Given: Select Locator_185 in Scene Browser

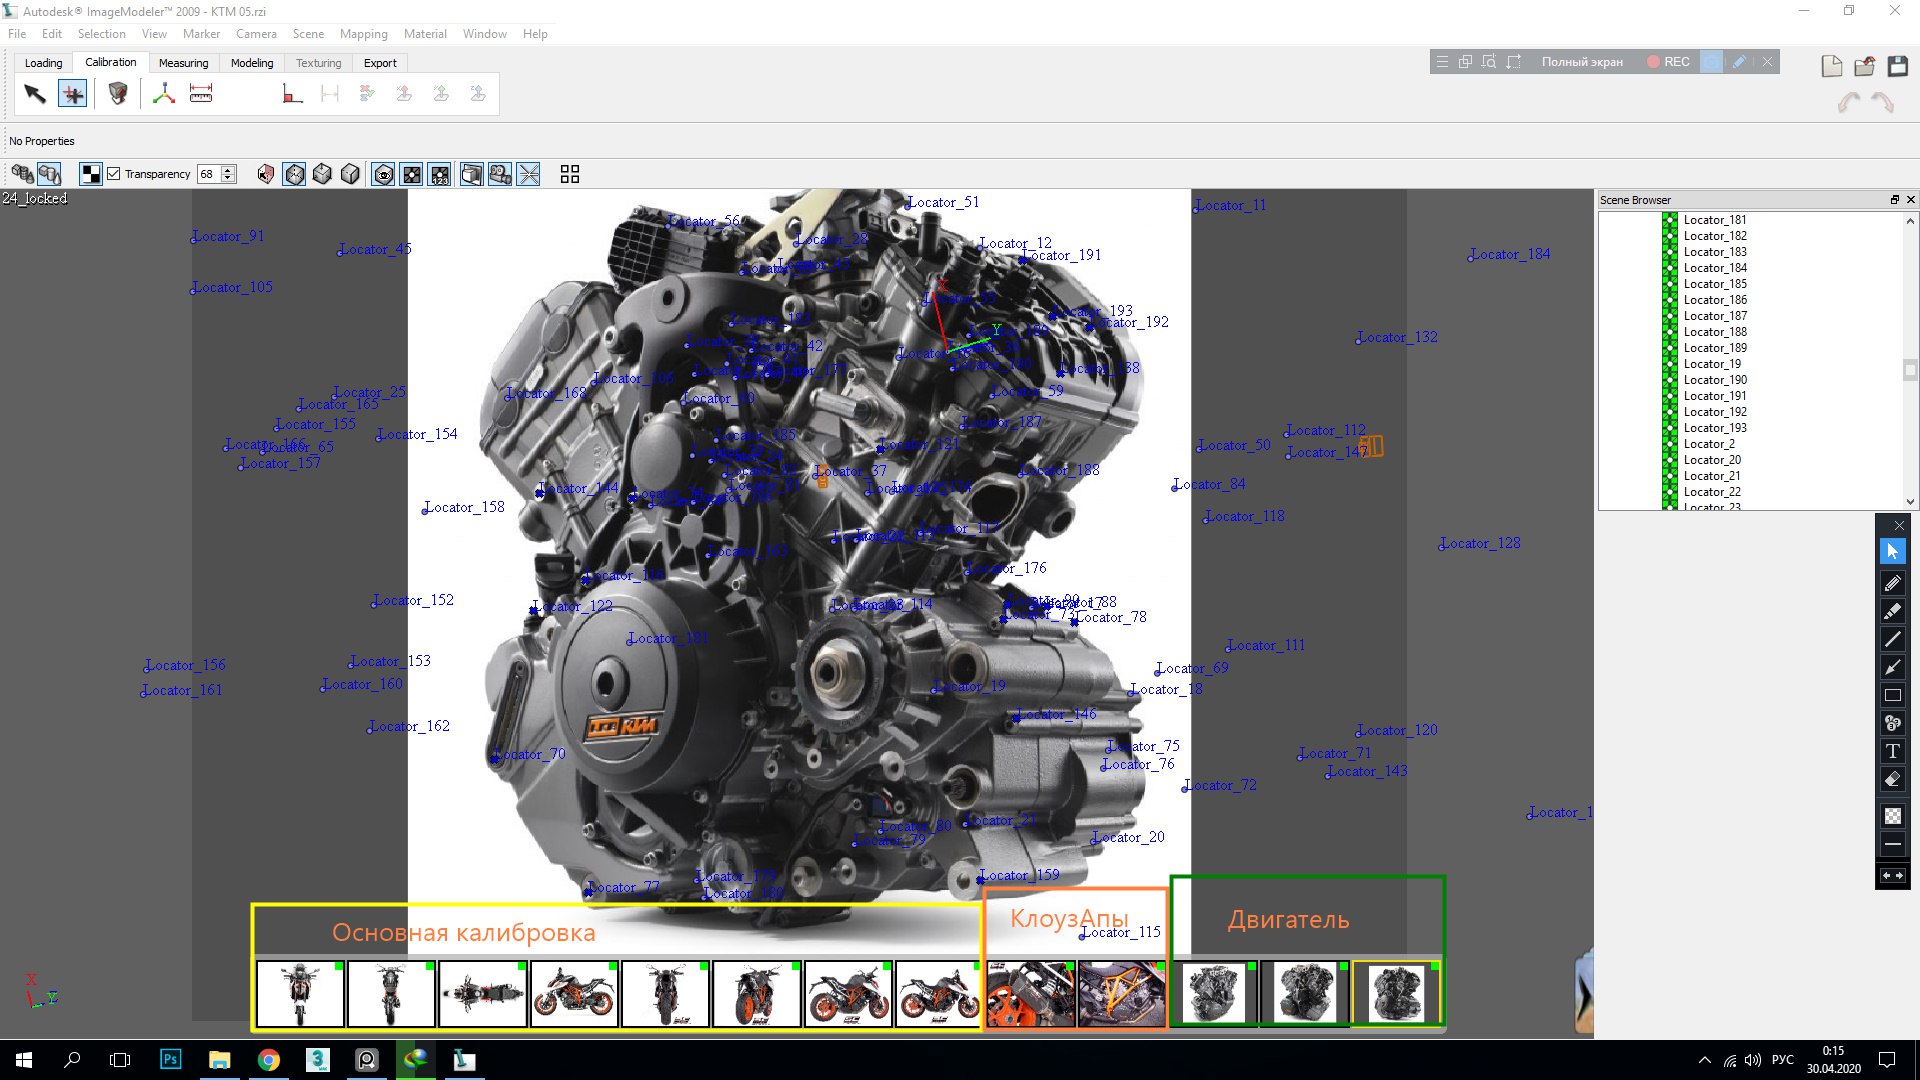Looking at the screenshot, I should click(x=1715, y=284).
